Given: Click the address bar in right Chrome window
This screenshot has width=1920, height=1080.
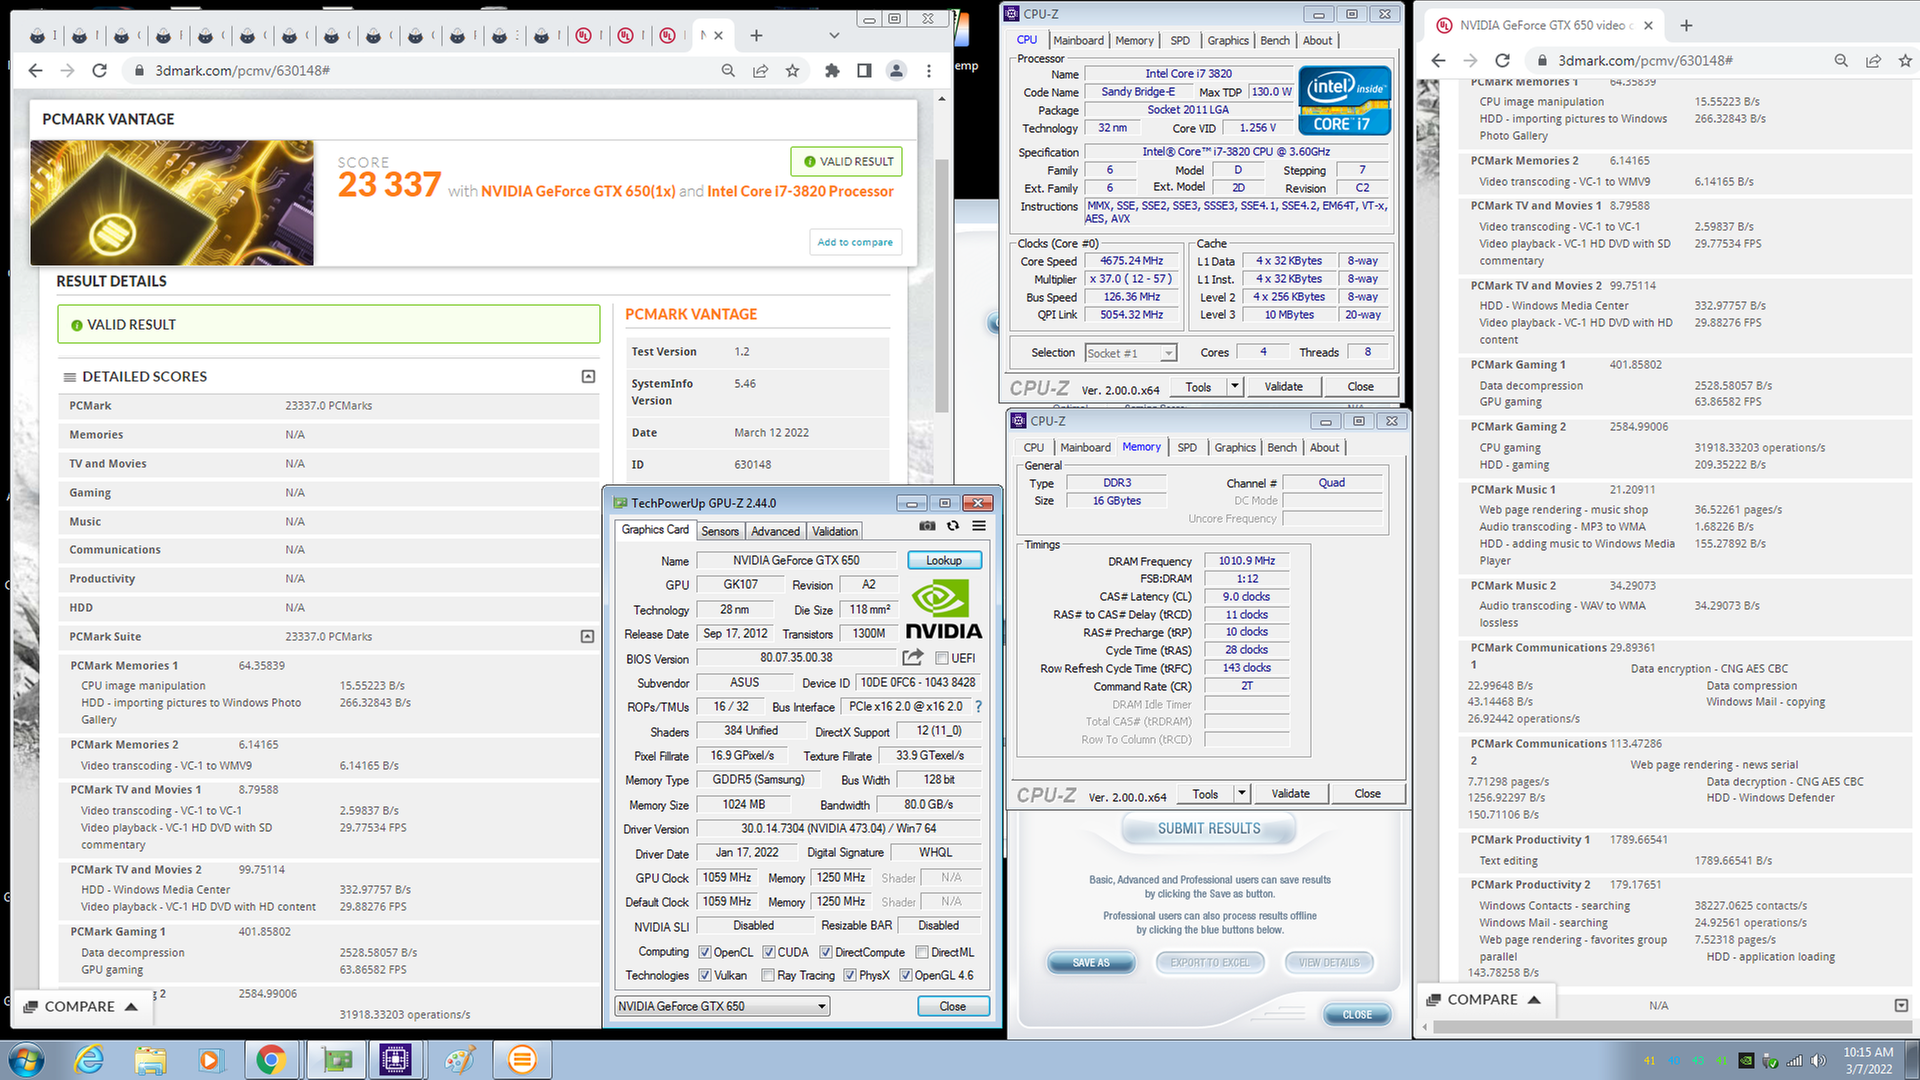Looking at the screenshot, I should (1680, 60).
